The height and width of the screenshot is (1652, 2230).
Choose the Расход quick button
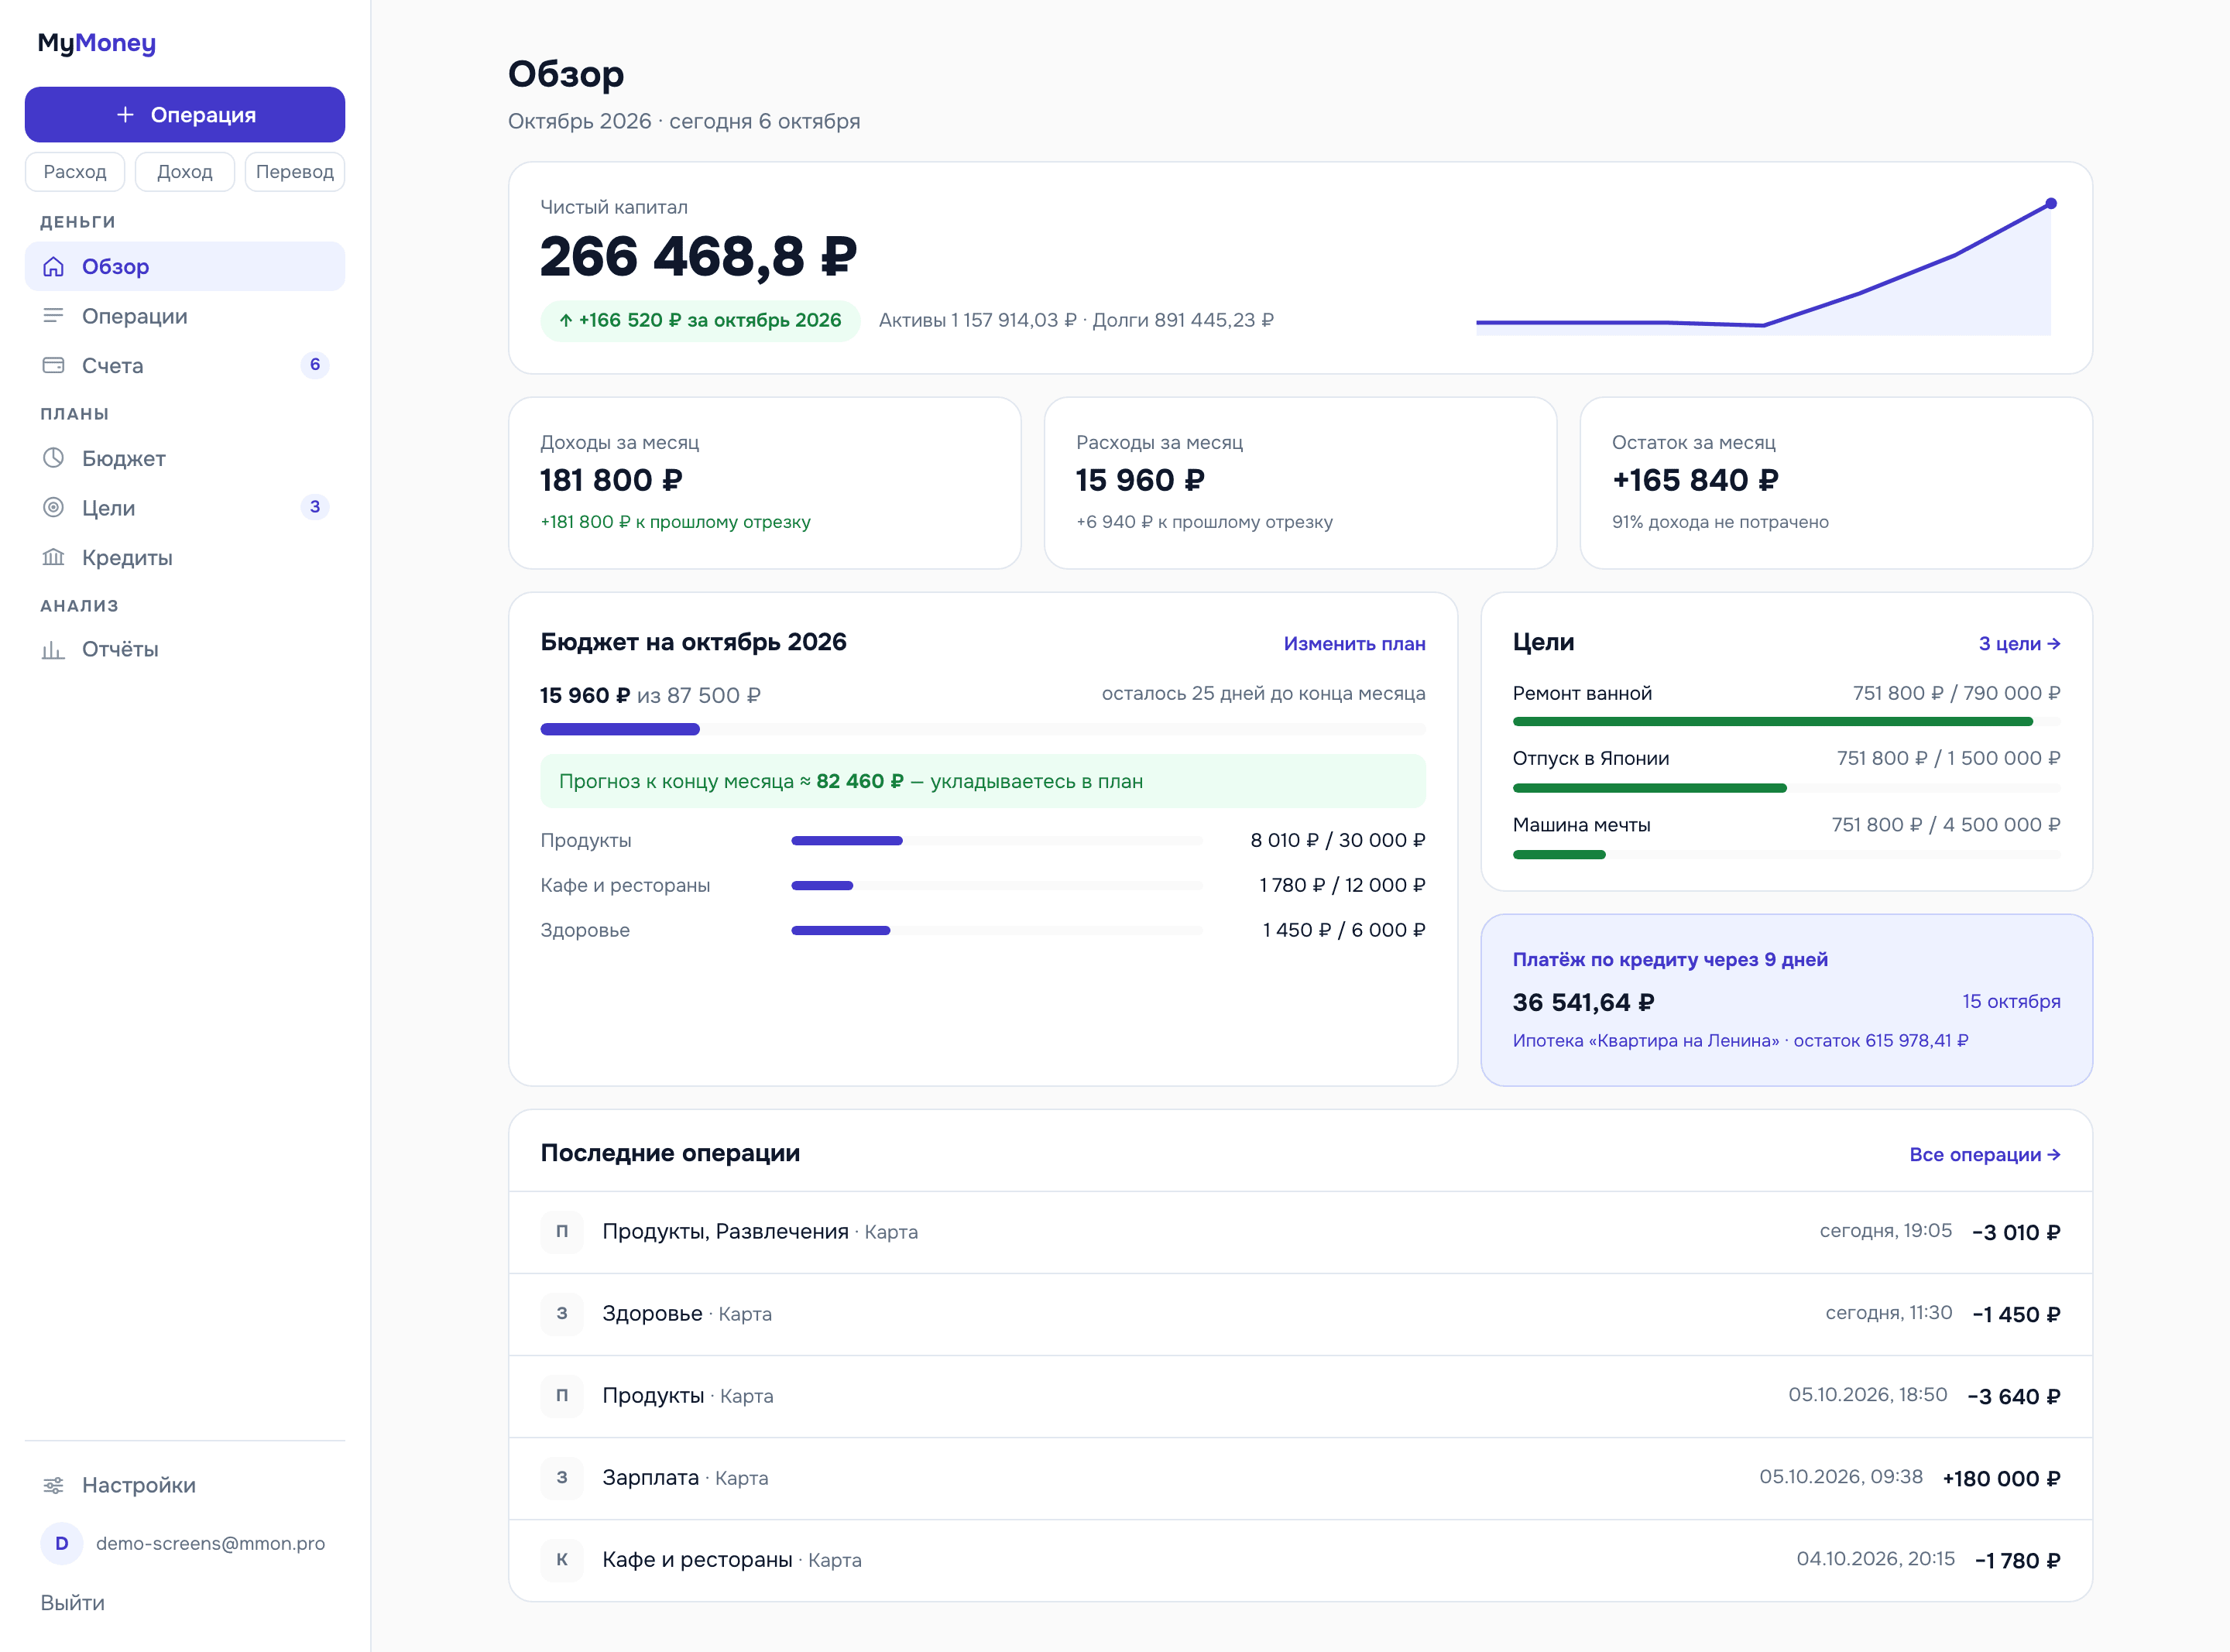coord(75,172)
